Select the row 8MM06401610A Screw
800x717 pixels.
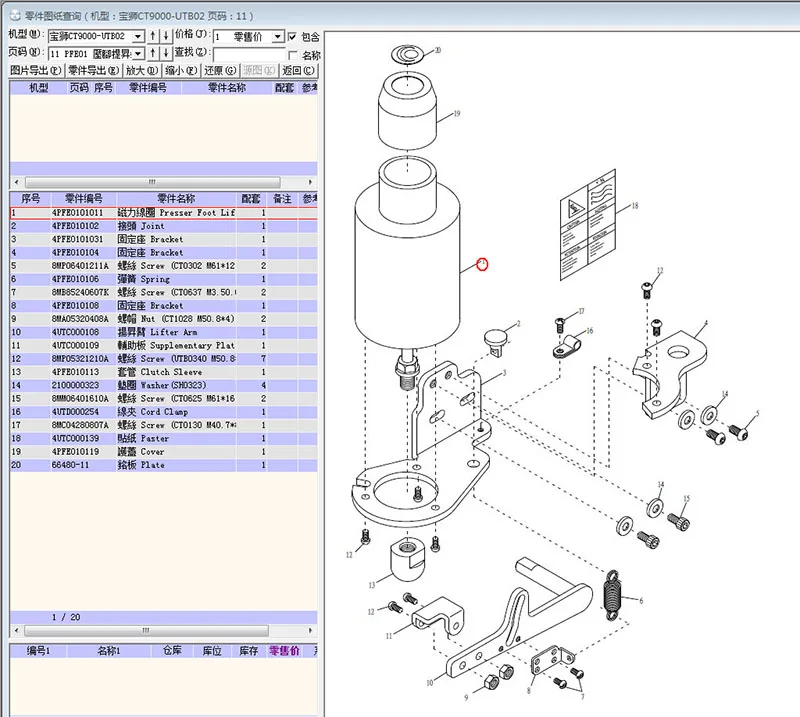click(x=163, y=399)
